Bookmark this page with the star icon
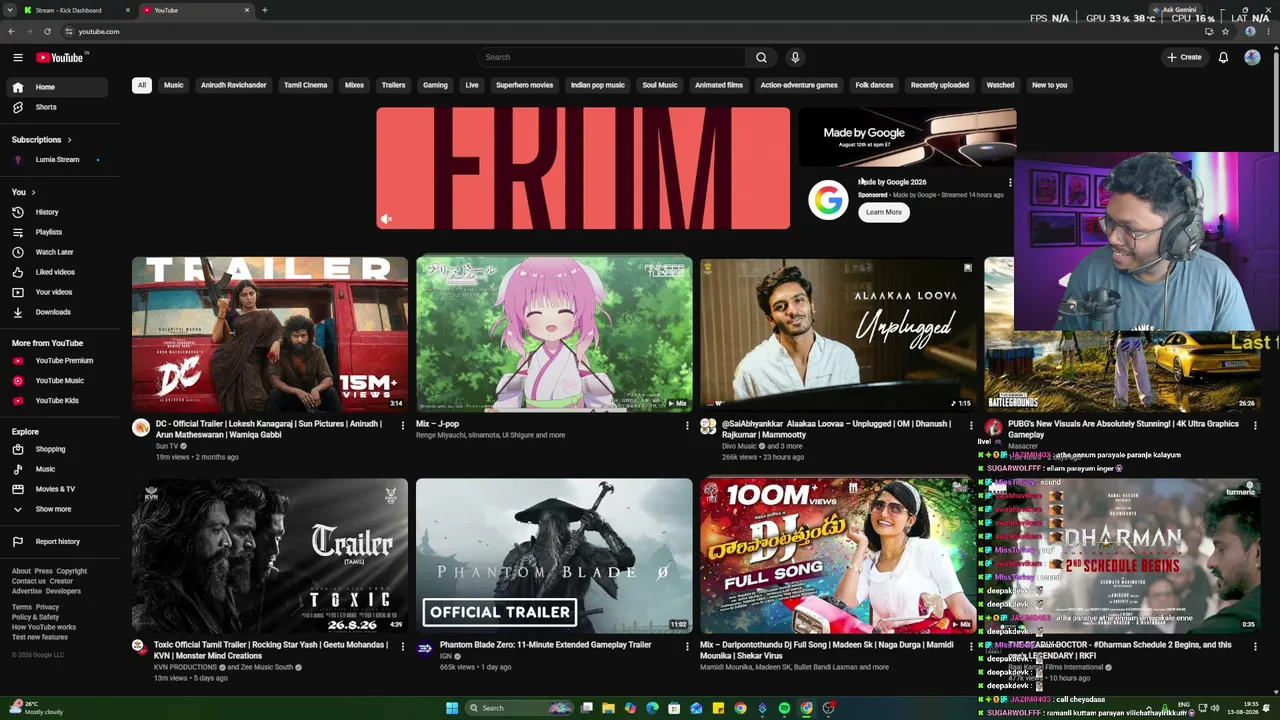 [1225, 31]
